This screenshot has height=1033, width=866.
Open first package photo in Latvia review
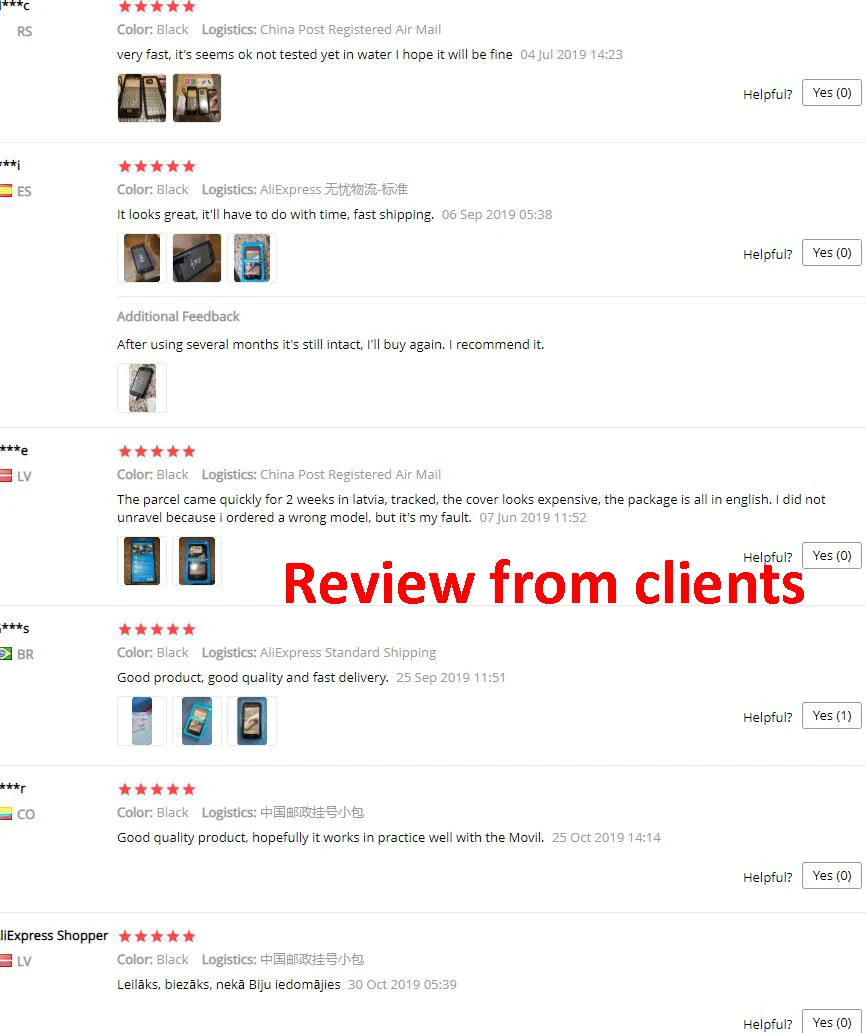pos(142,561)
